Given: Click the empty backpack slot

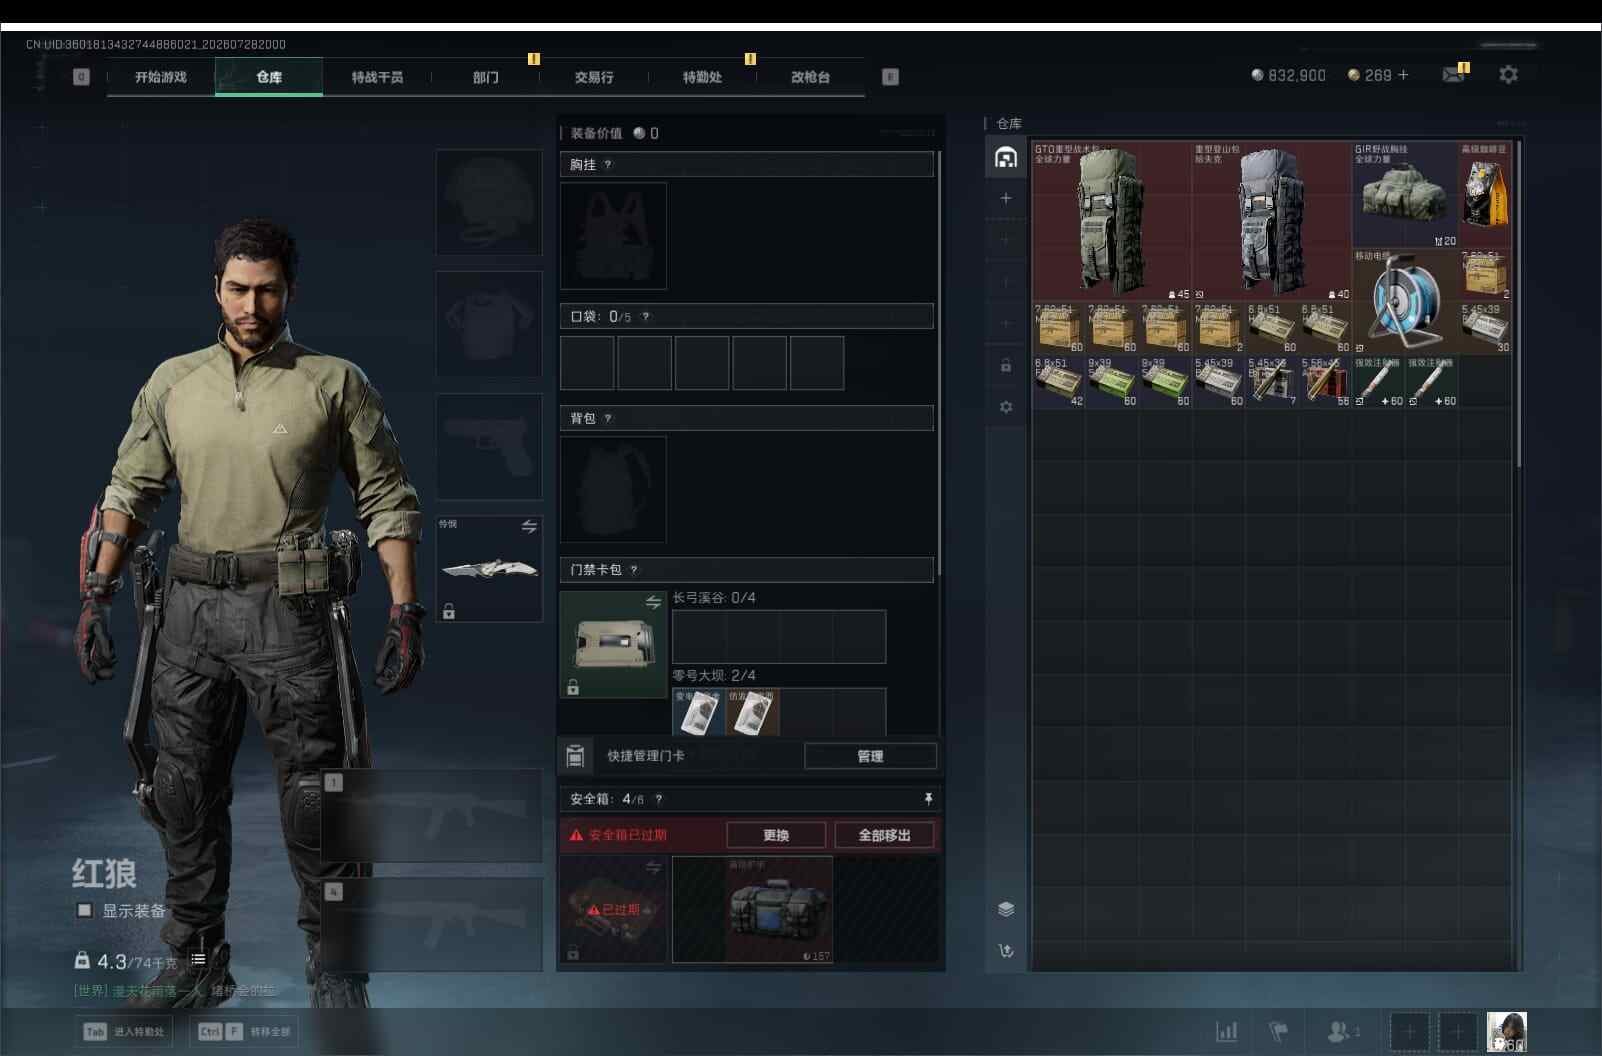Looking at the screenshot, I should (613, 490).
